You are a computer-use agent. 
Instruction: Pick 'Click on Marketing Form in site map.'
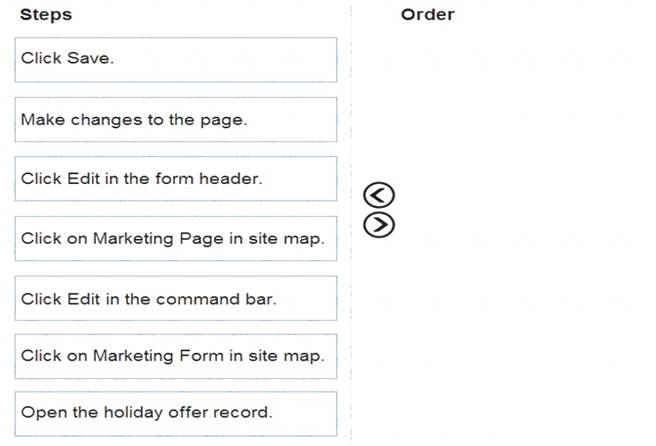176,356
